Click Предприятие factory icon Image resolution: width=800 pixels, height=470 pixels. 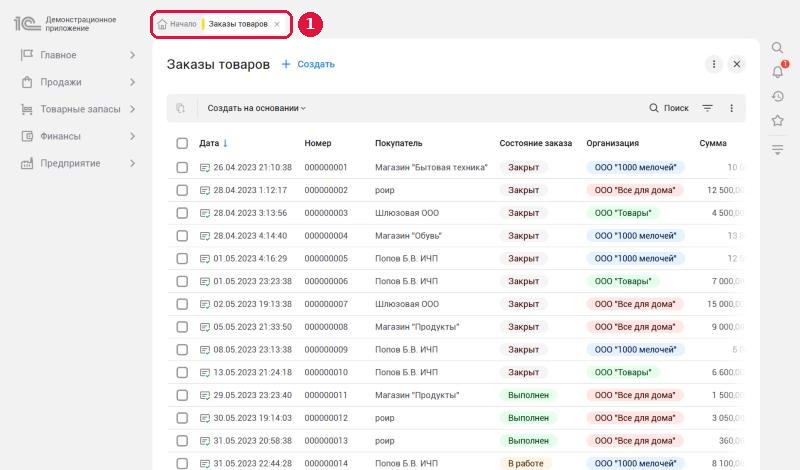coord(27,163)
